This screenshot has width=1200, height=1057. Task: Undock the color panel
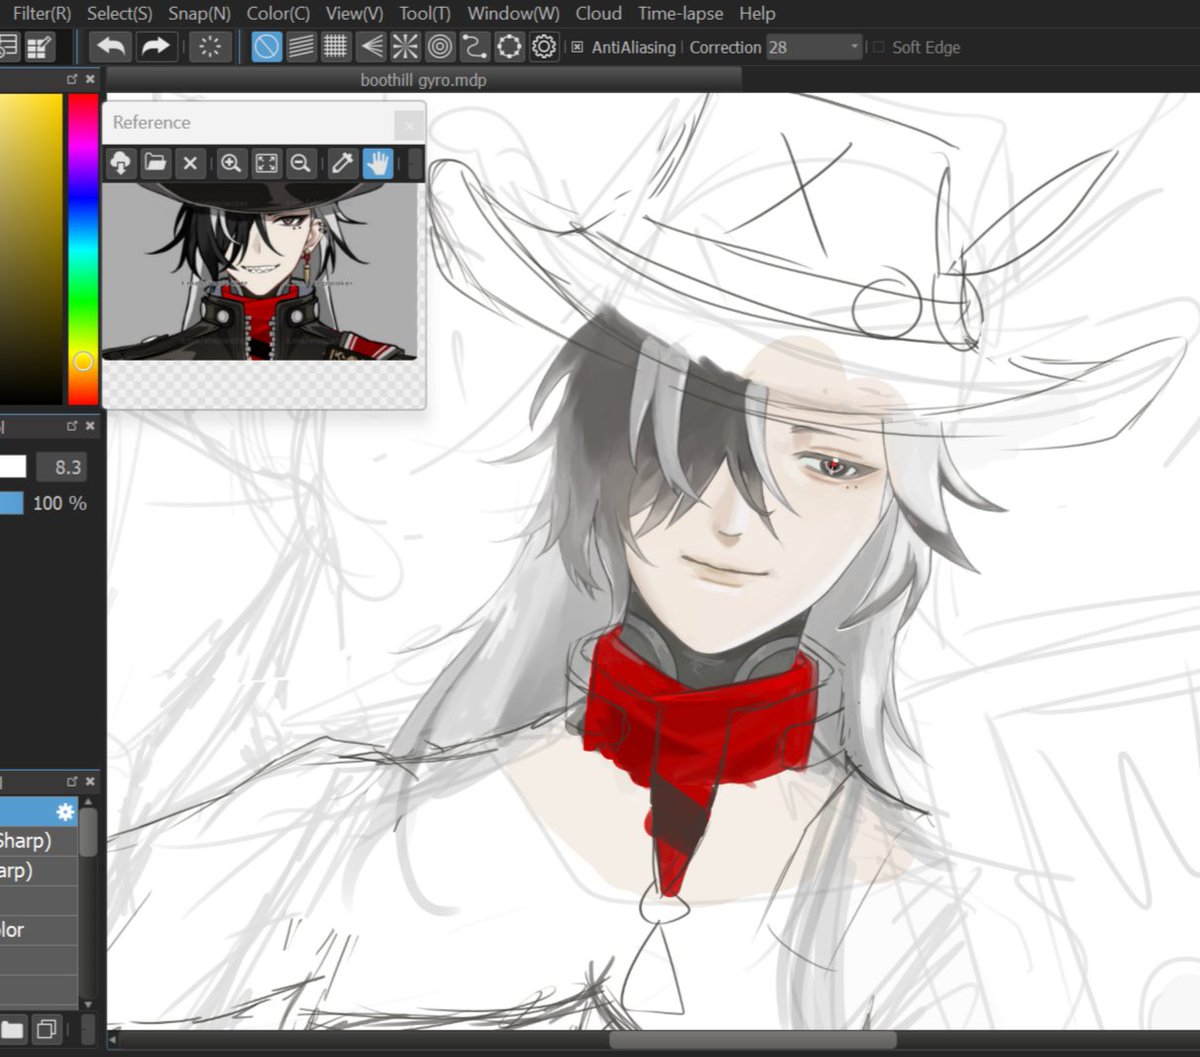point(72,79)
